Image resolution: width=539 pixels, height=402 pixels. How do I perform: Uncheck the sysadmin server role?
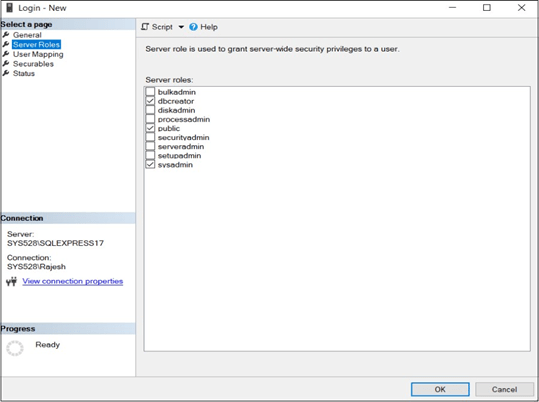(150, 164)
